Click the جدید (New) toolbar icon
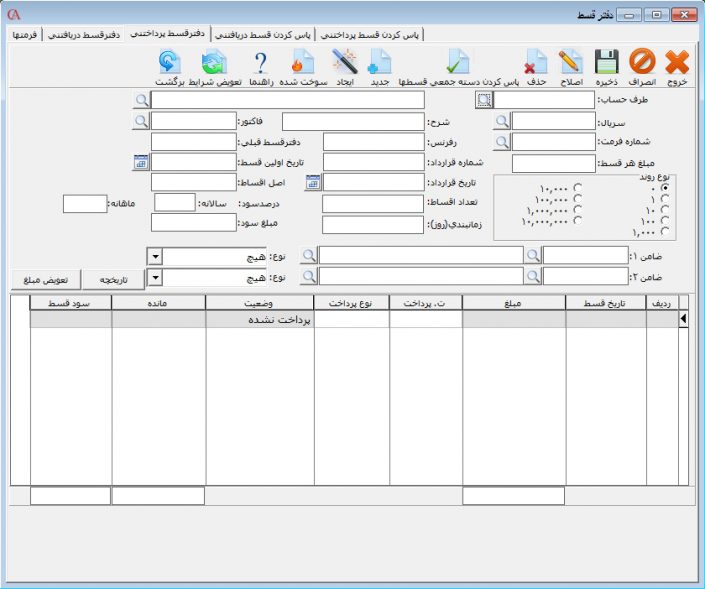The image size is (705, 589). click(x=380, y=64)
